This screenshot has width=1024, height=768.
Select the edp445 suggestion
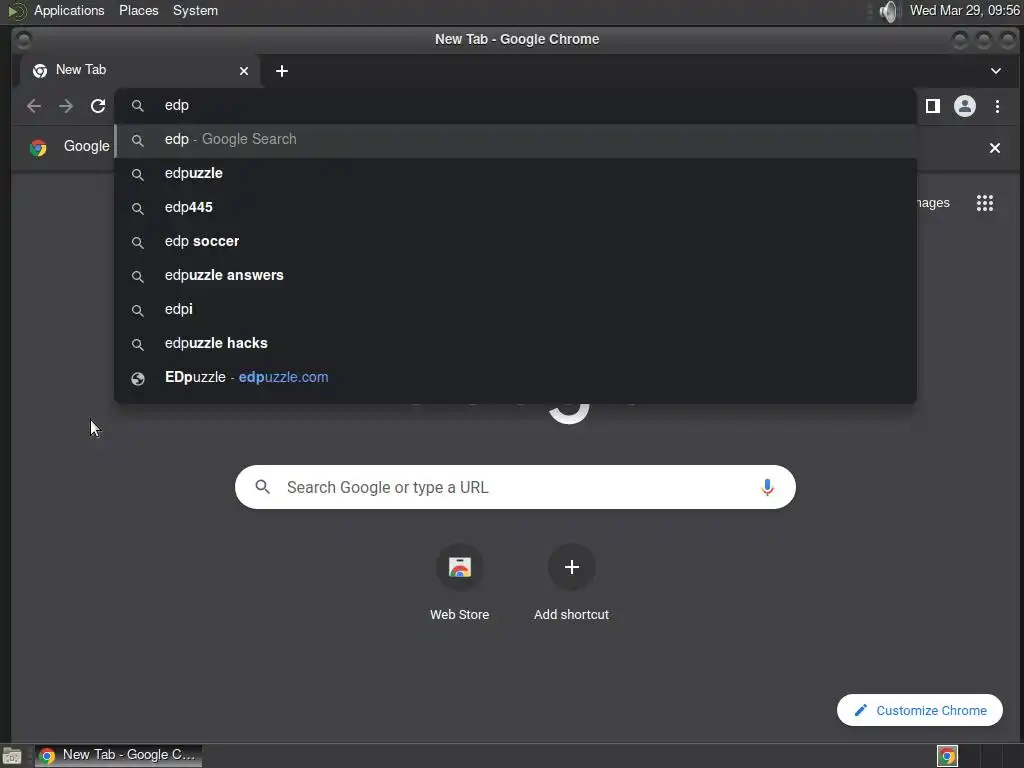515,208
